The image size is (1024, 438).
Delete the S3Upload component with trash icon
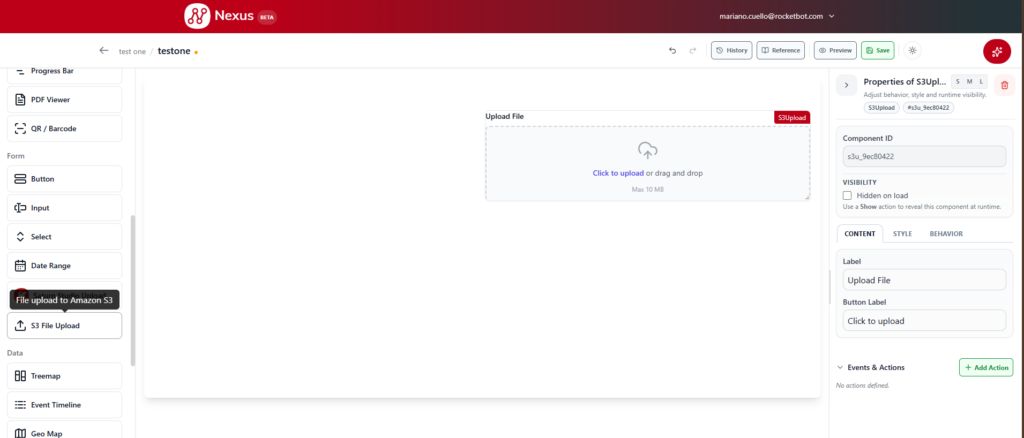coord(1004,86)
